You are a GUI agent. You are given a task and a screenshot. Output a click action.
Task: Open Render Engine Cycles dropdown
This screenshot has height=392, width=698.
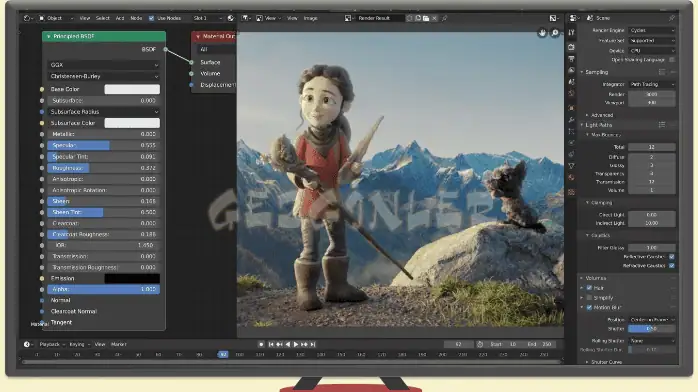(x=652, y=30)
